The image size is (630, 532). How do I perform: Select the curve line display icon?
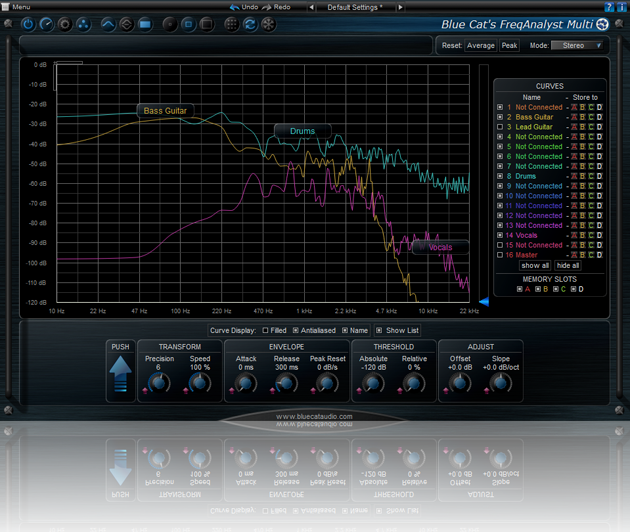click(x=108, y=25)
